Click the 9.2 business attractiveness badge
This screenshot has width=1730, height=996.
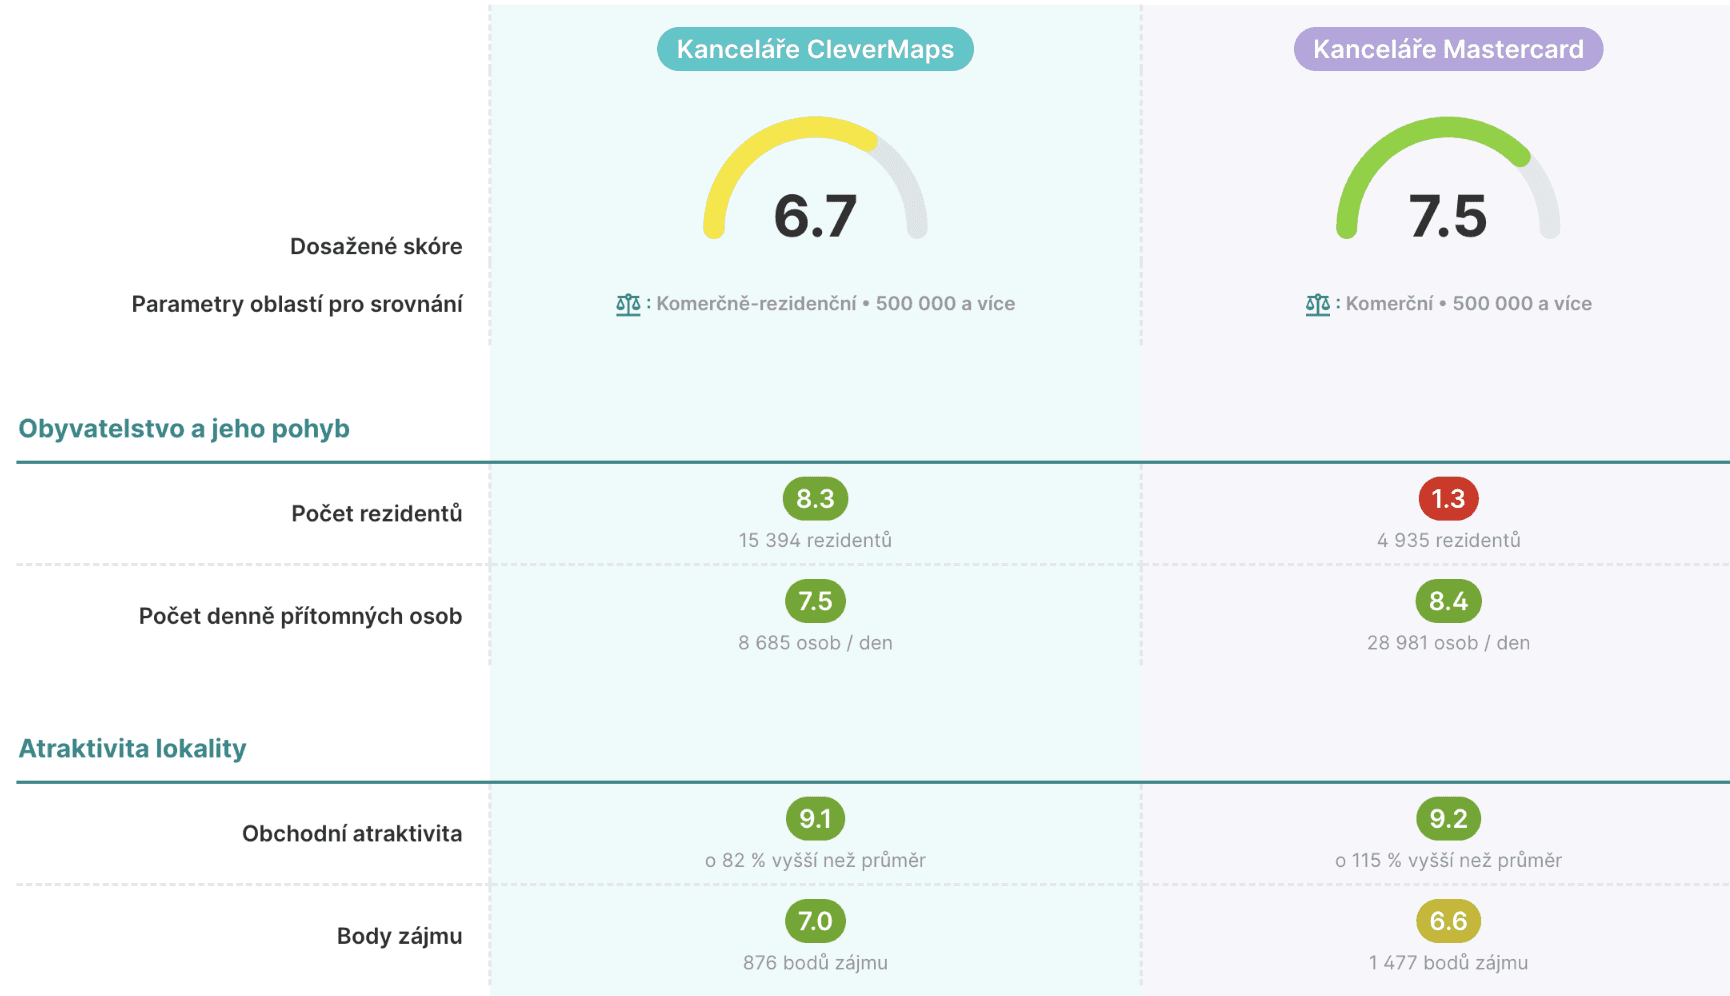[x=1448, y=819]
